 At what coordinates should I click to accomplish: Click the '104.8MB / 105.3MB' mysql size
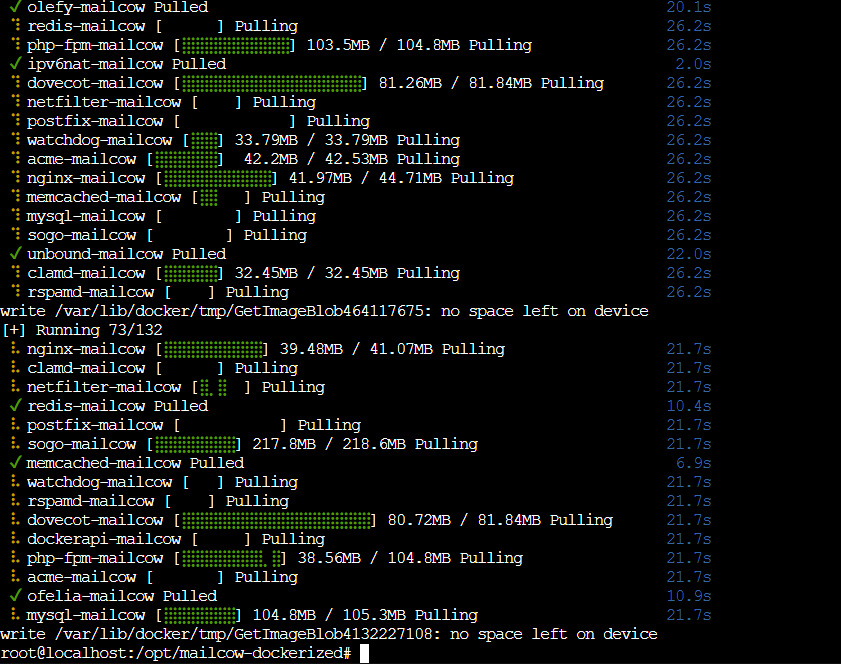(329, 615)
